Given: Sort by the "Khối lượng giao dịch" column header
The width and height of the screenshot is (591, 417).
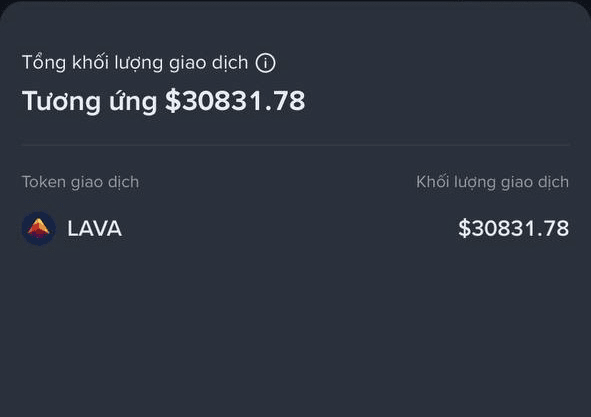Looking at the screenshot, I should 492,182.
